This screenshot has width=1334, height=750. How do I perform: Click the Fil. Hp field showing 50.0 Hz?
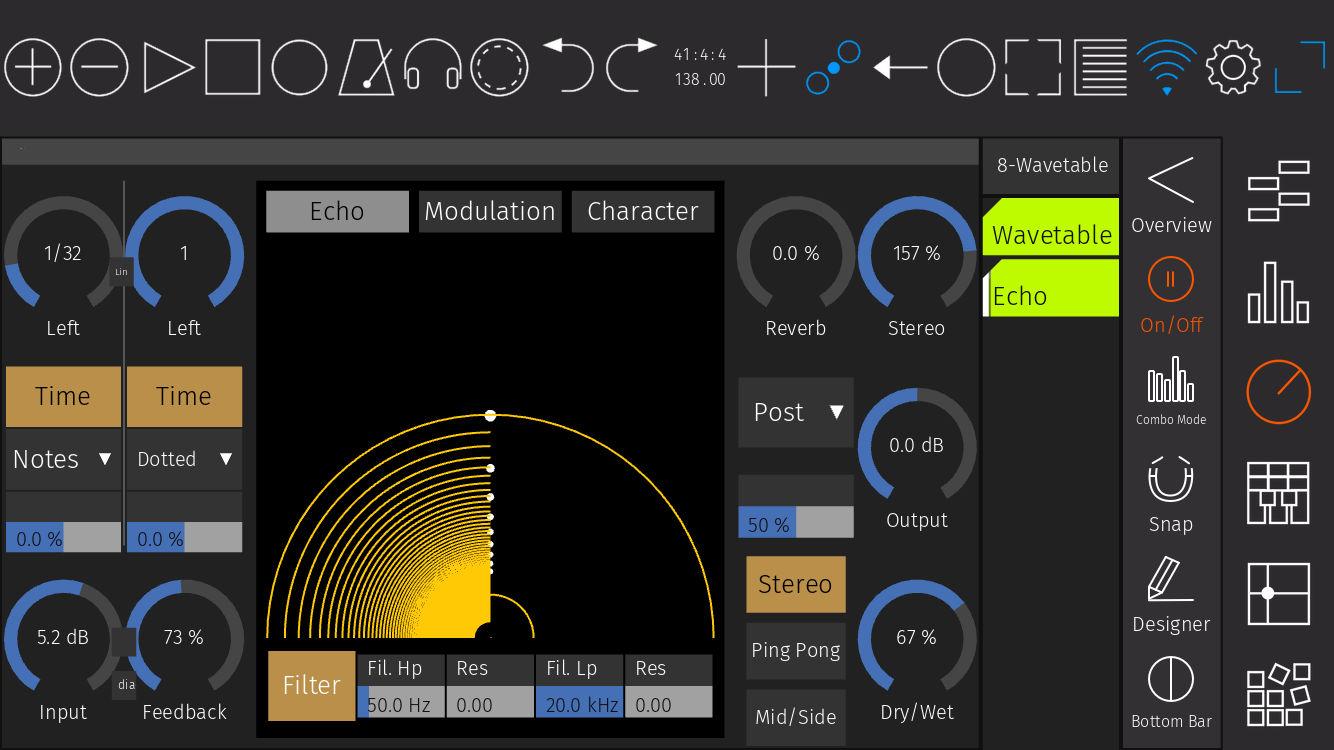400,703
